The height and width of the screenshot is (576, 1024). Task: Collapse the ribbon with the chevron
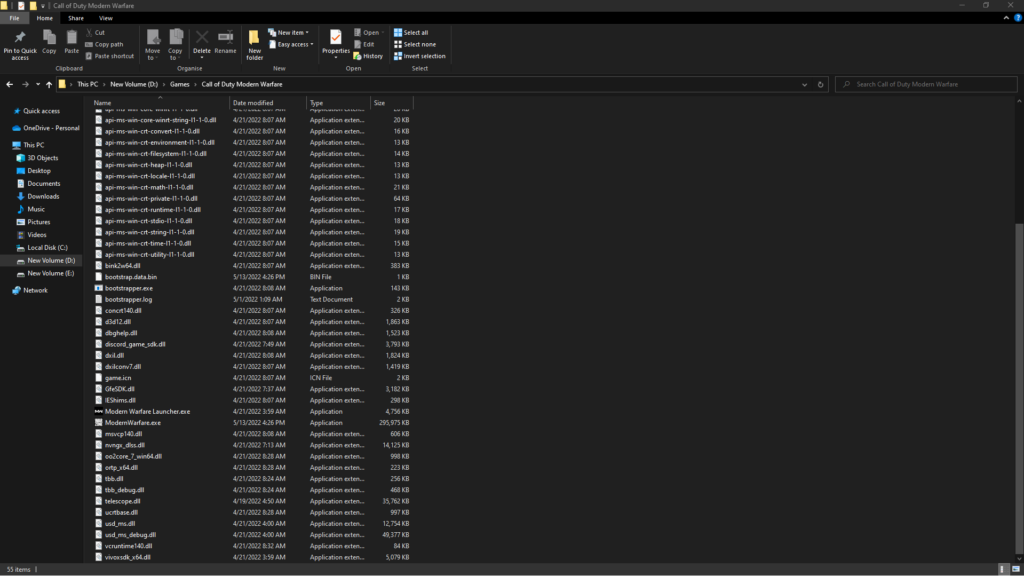[1006, 18]
